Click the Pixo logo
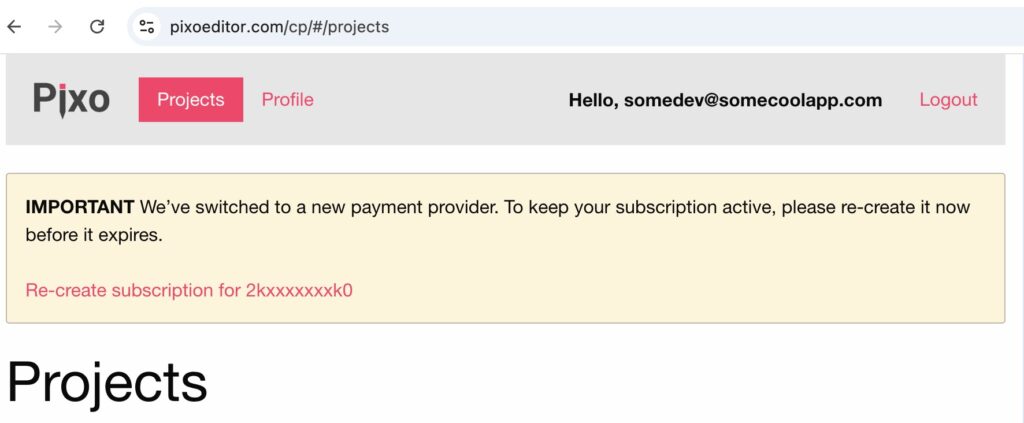Viewport: 1024px width, 423px height. click(71, 99)
